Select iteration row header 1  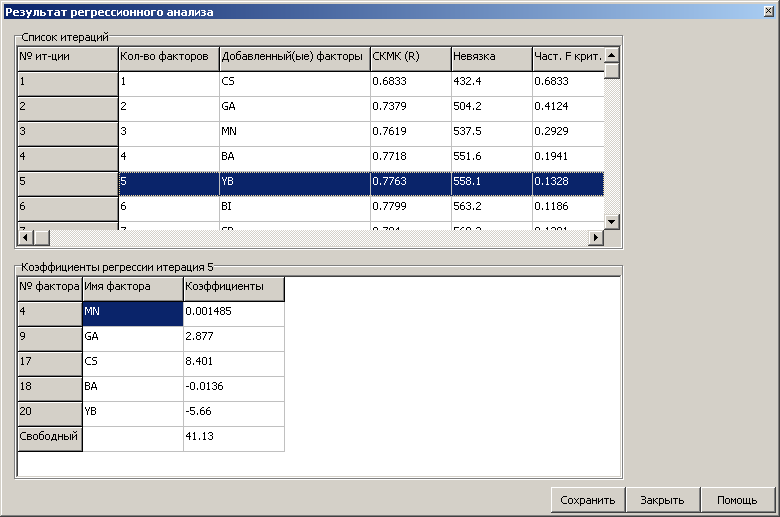click(68, 84)
